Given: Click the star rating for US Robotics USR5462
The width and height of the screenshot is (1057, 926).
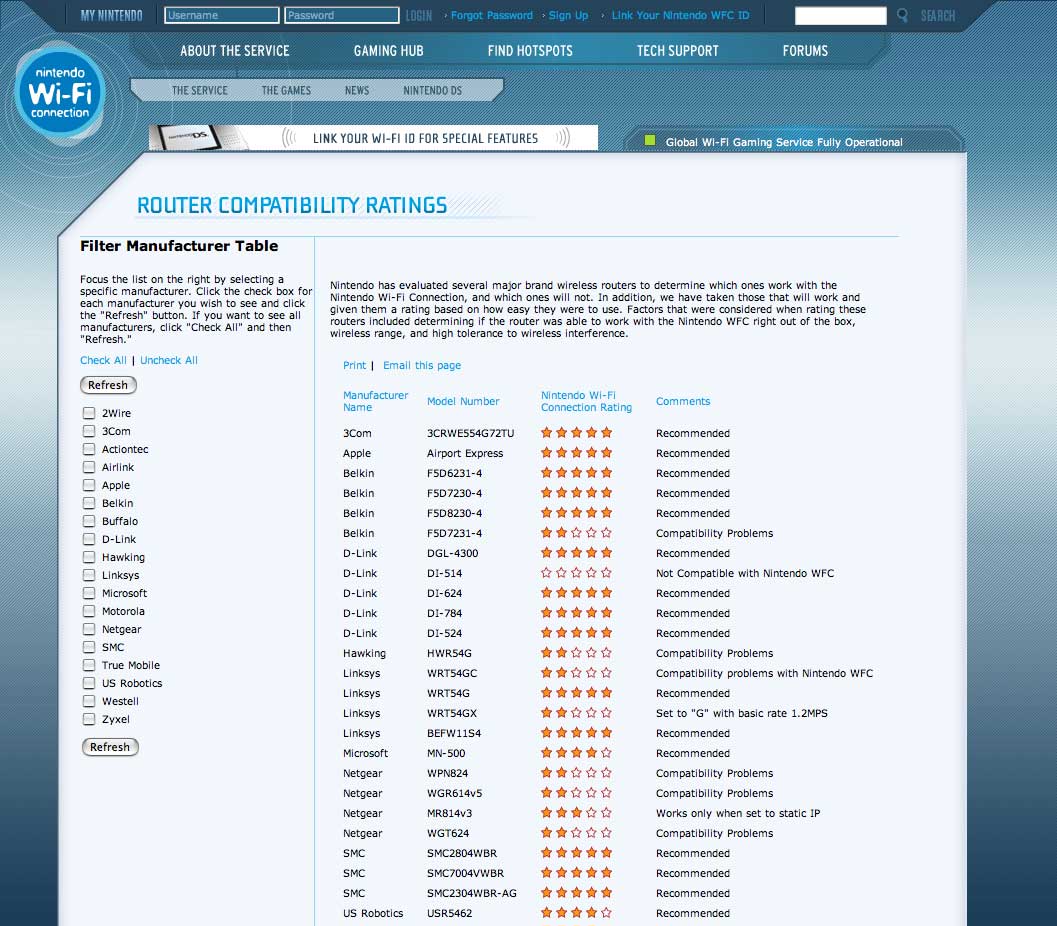Looking at the screenshot, I should pos(576,913).
